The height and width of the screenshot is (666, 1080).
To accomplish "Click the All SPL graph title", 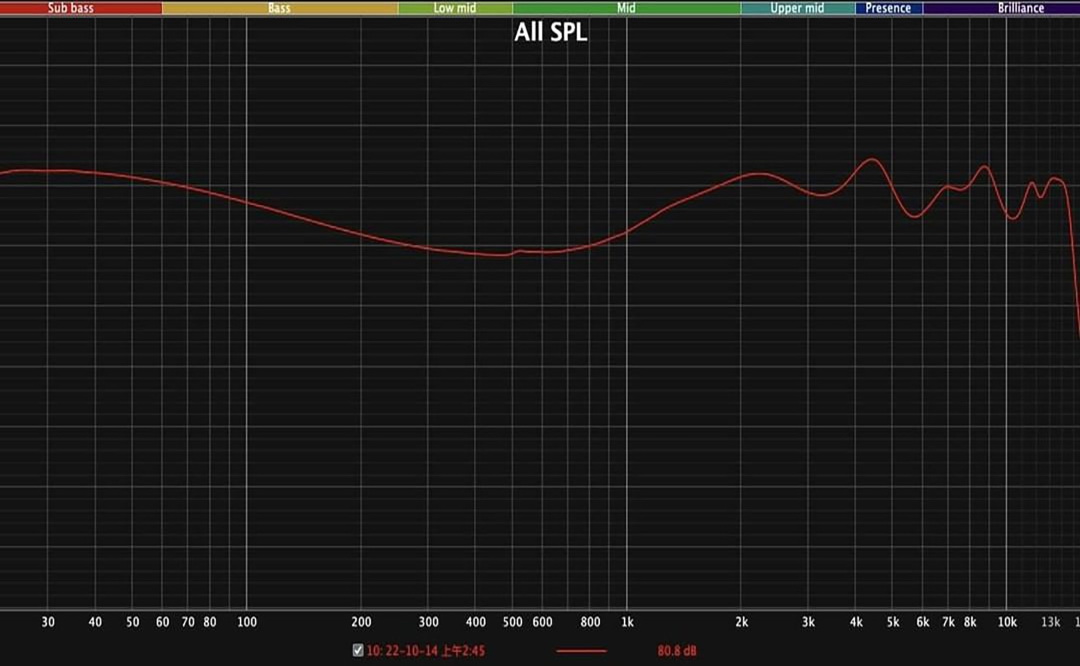I will click(551, 32).
